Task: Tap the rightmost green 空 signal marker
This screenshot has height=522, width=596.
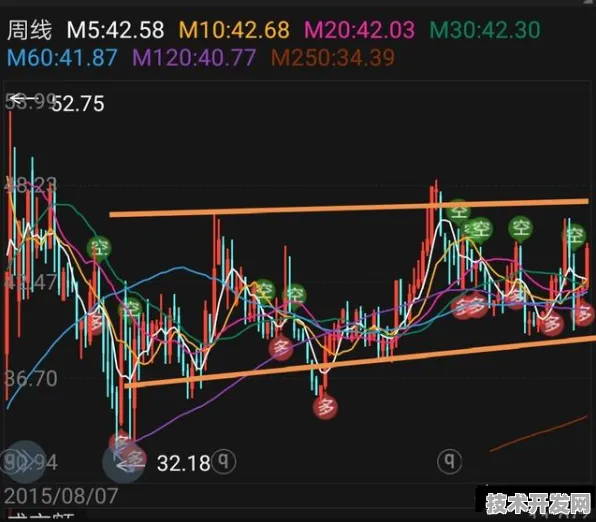Action: click(x=574, y=235)
